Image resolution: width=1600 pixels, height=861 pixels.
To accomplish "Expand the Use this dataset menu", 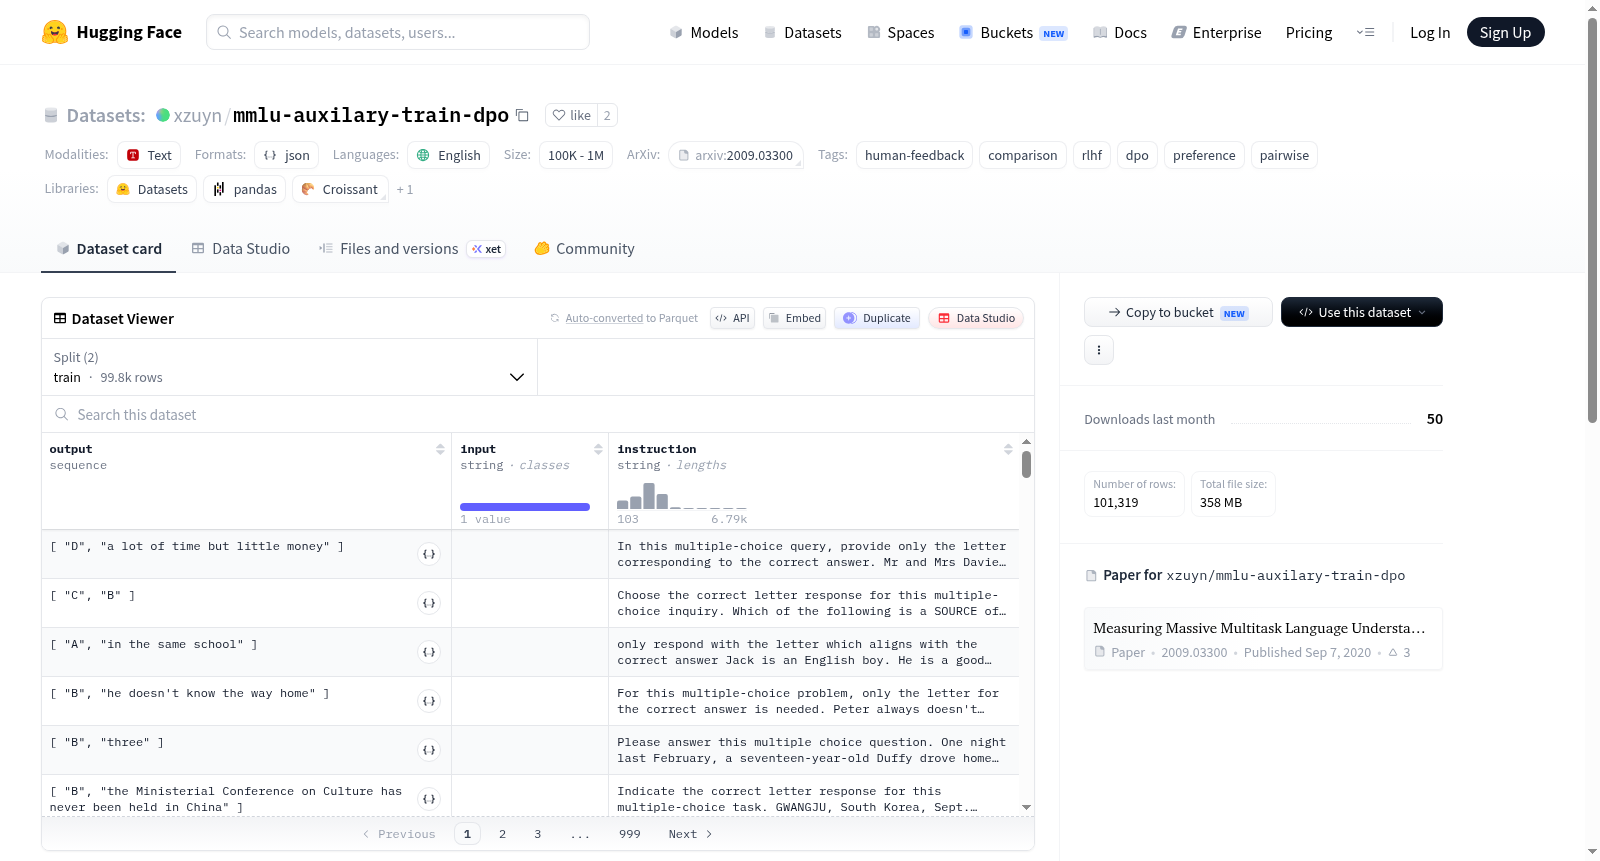I will point(1362,312).
